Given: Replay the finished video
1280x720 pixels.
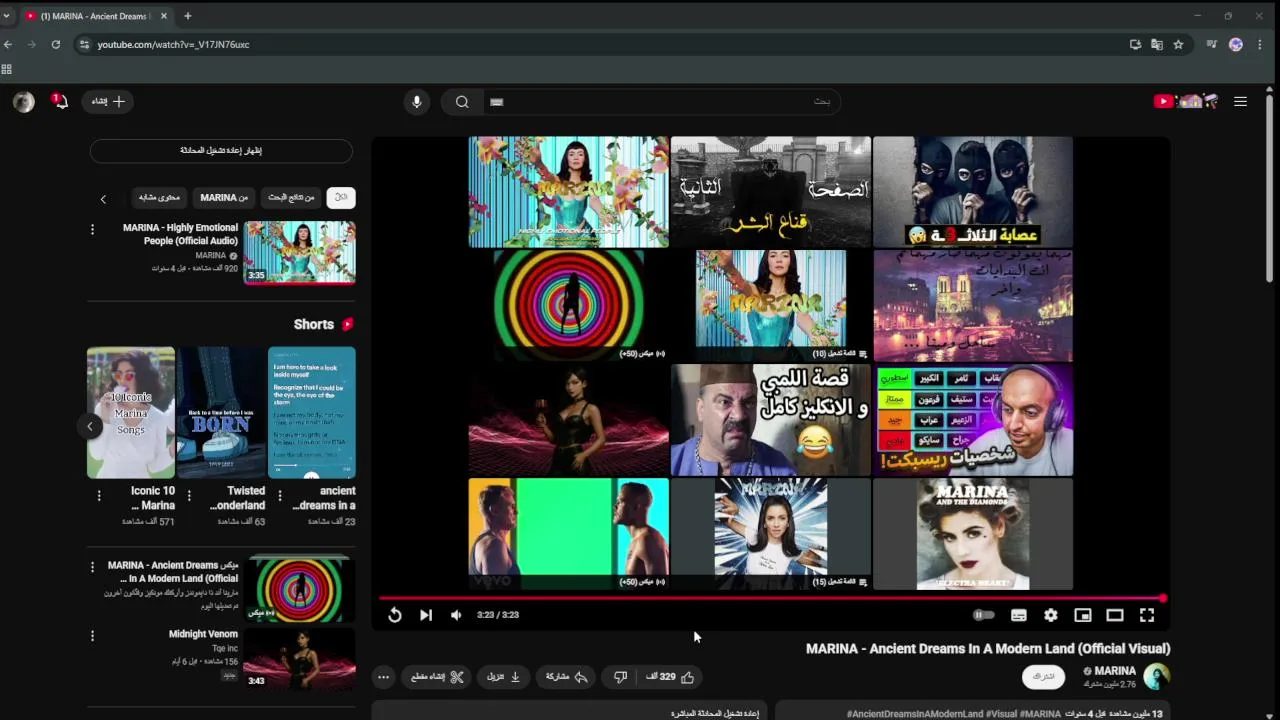Looking at the screenshot, I should coord(395,615).
